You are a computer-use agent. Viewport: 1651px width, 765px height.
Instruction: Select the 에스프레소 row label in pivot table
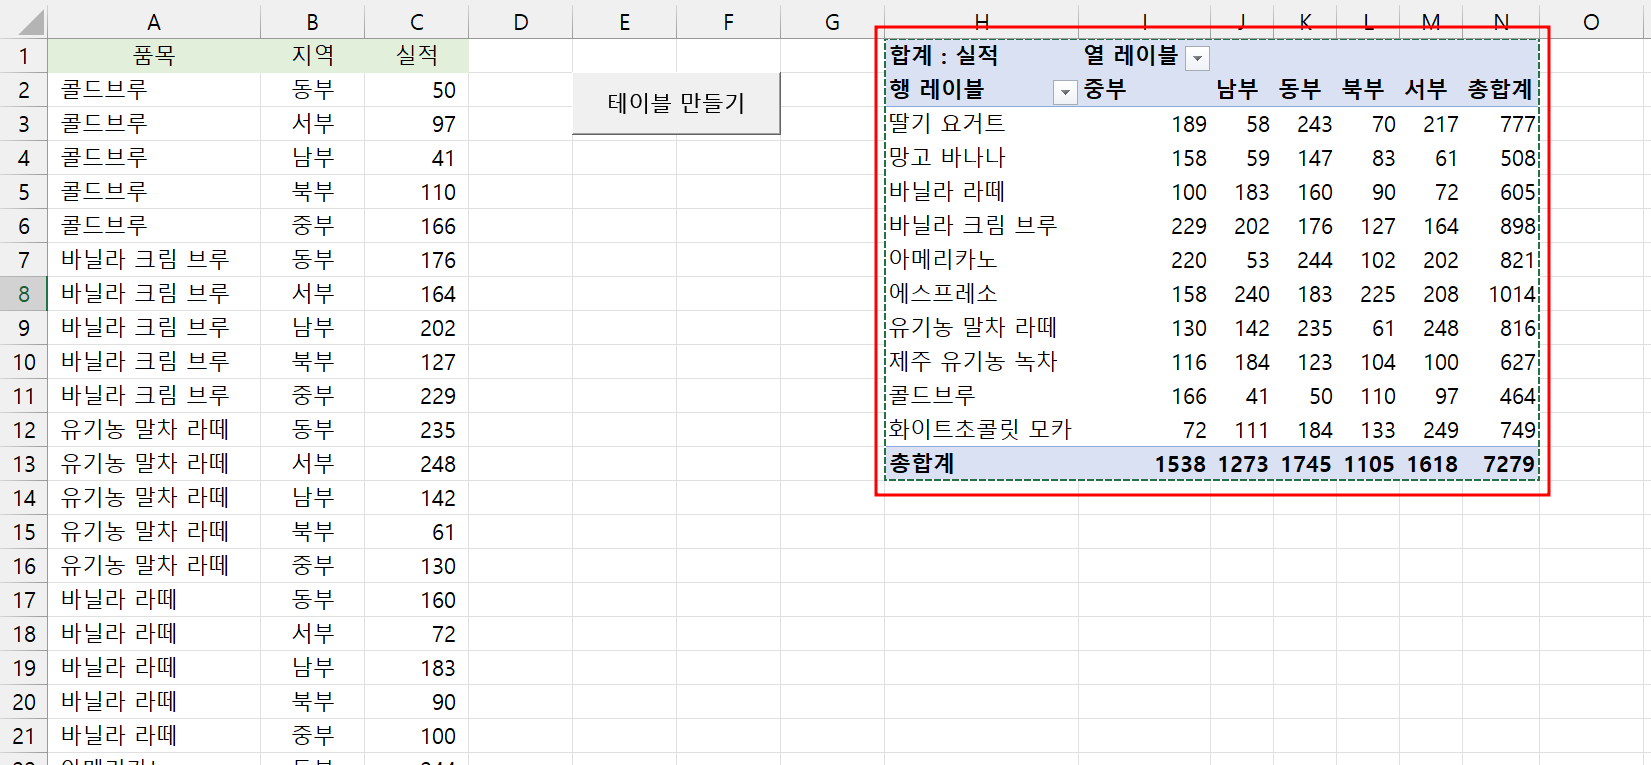(943, 294)
